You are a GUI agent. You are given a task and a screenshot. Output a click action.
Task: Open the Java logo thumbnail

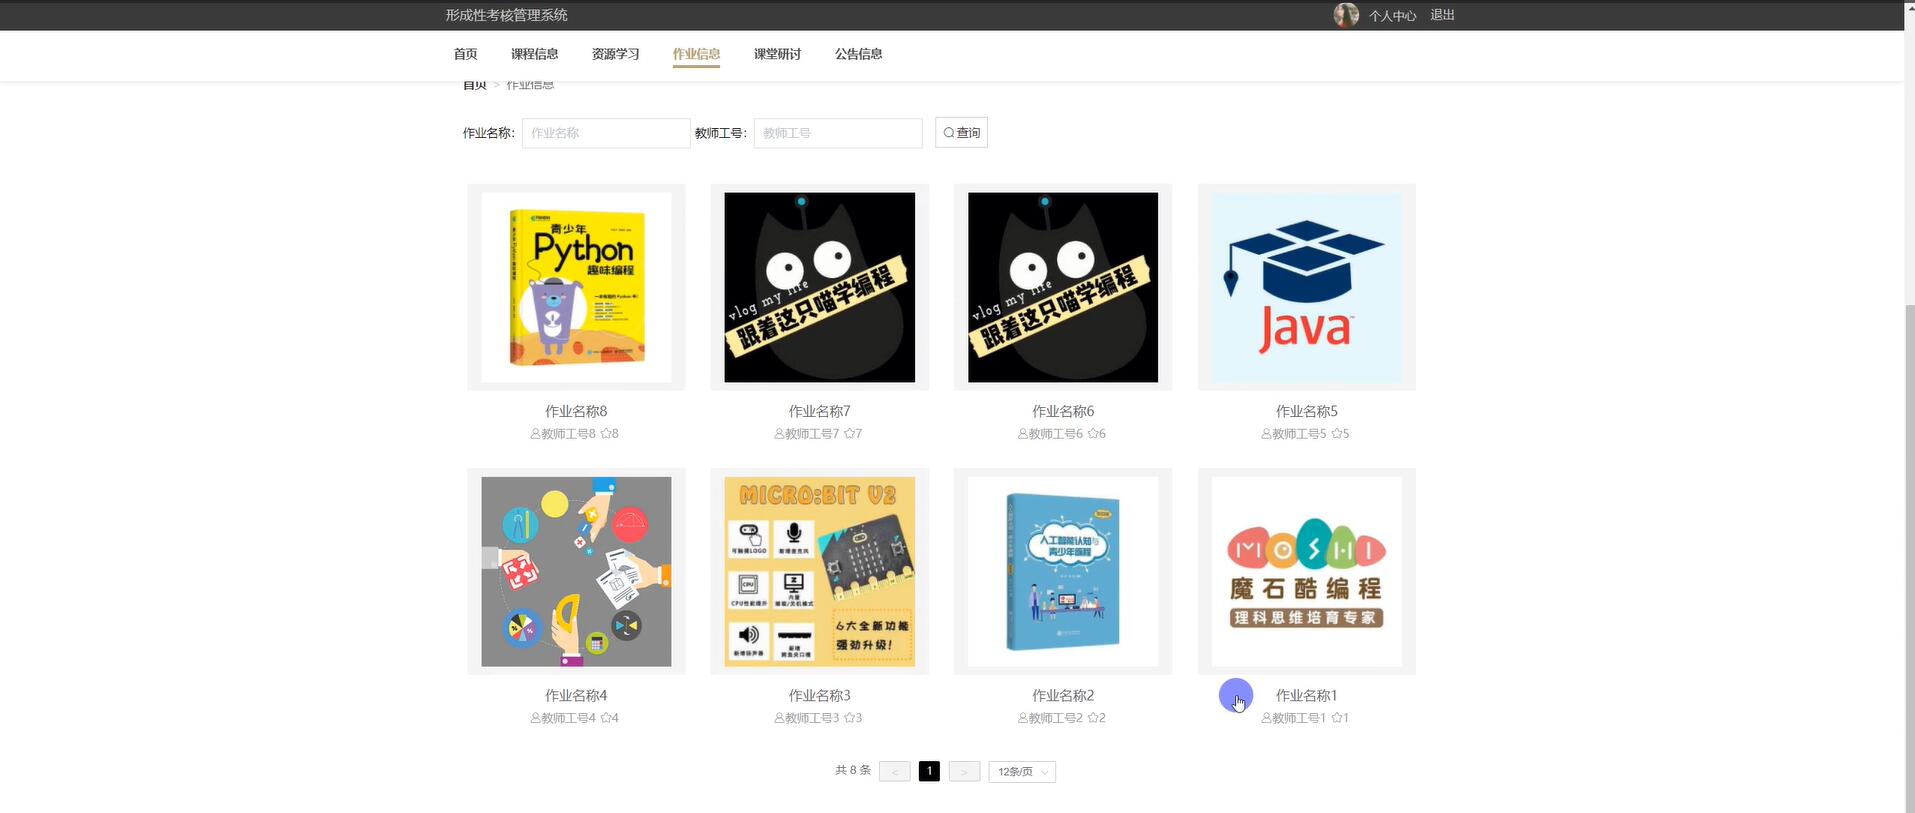click(x=1306, y=287)
